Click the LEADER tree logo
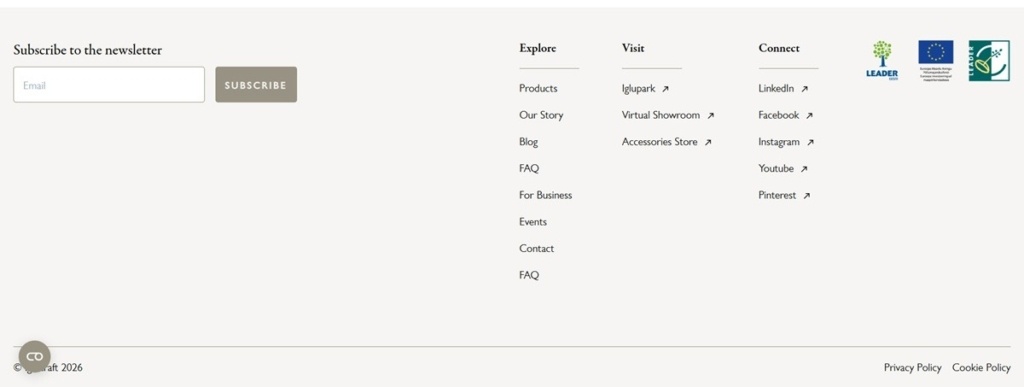1024x387 pixels. [882, 61]
